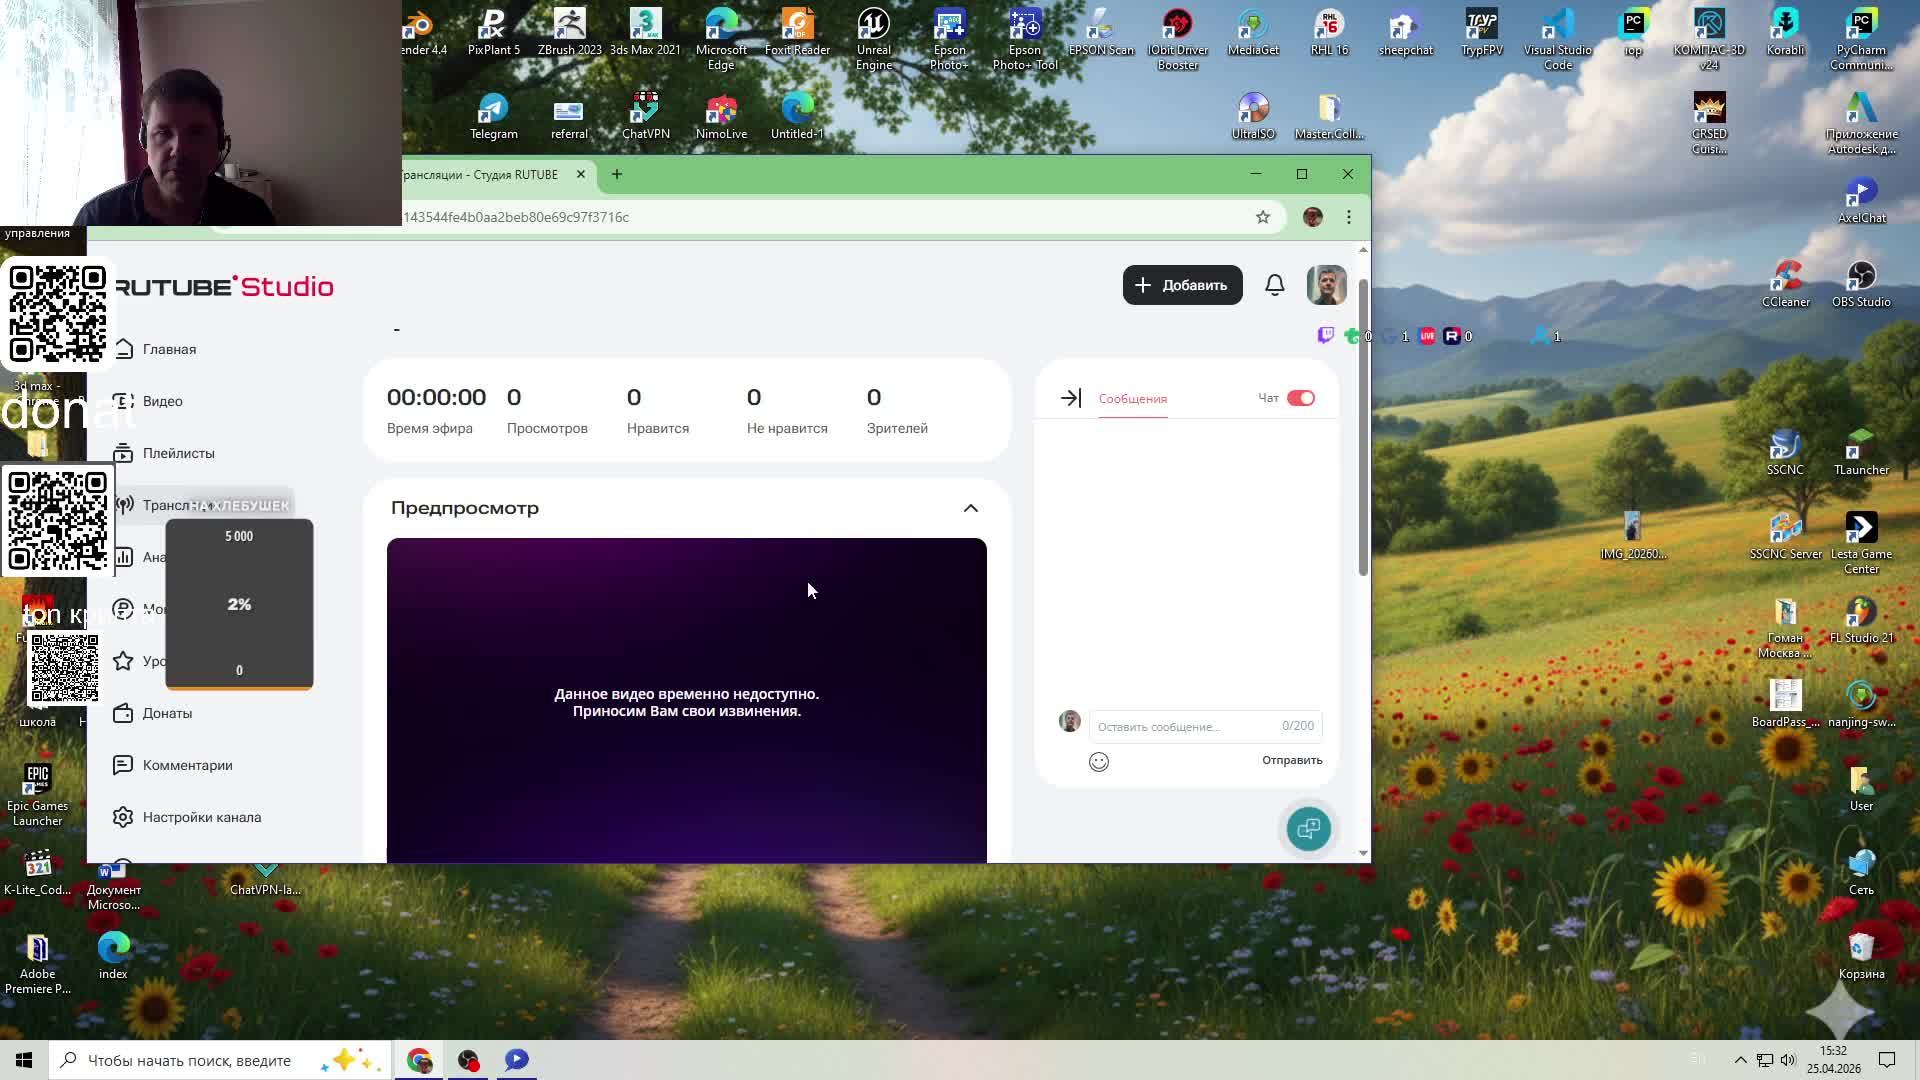Switch to the Сообщения tab

(1132, 398)
